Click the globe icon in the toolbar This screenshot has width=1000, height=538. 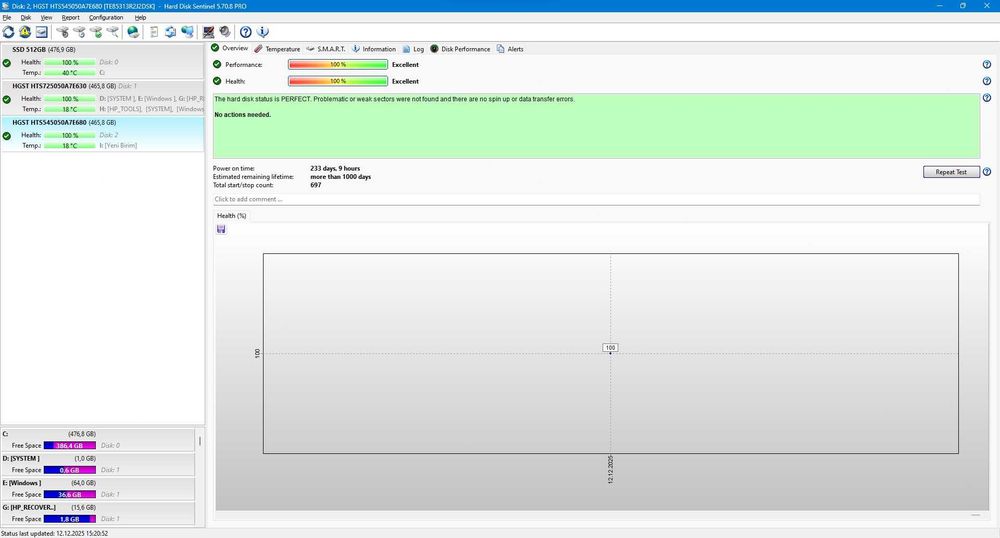[x=133, y=32]
